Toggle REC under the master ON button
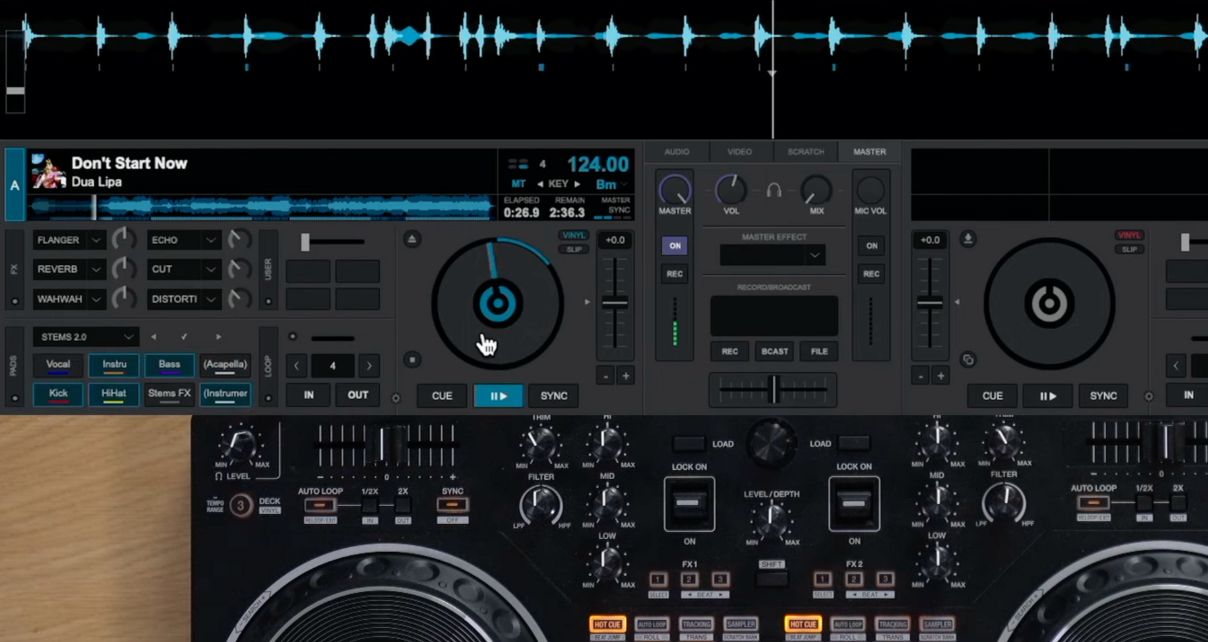1208x642 pixels. coord(674,274)
